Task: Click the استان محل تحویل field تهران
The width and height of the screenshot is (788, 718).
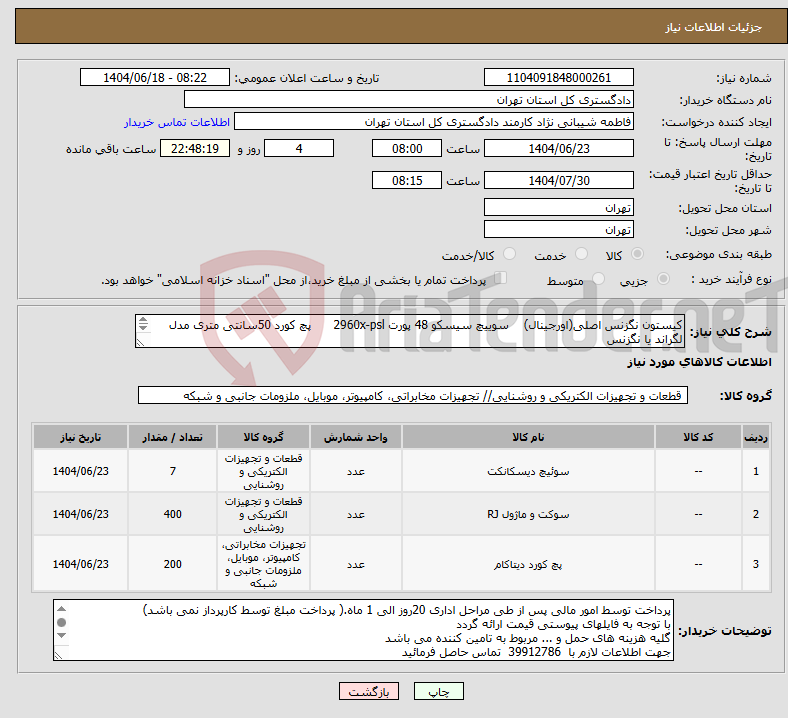Action: [x=558, y=207]
